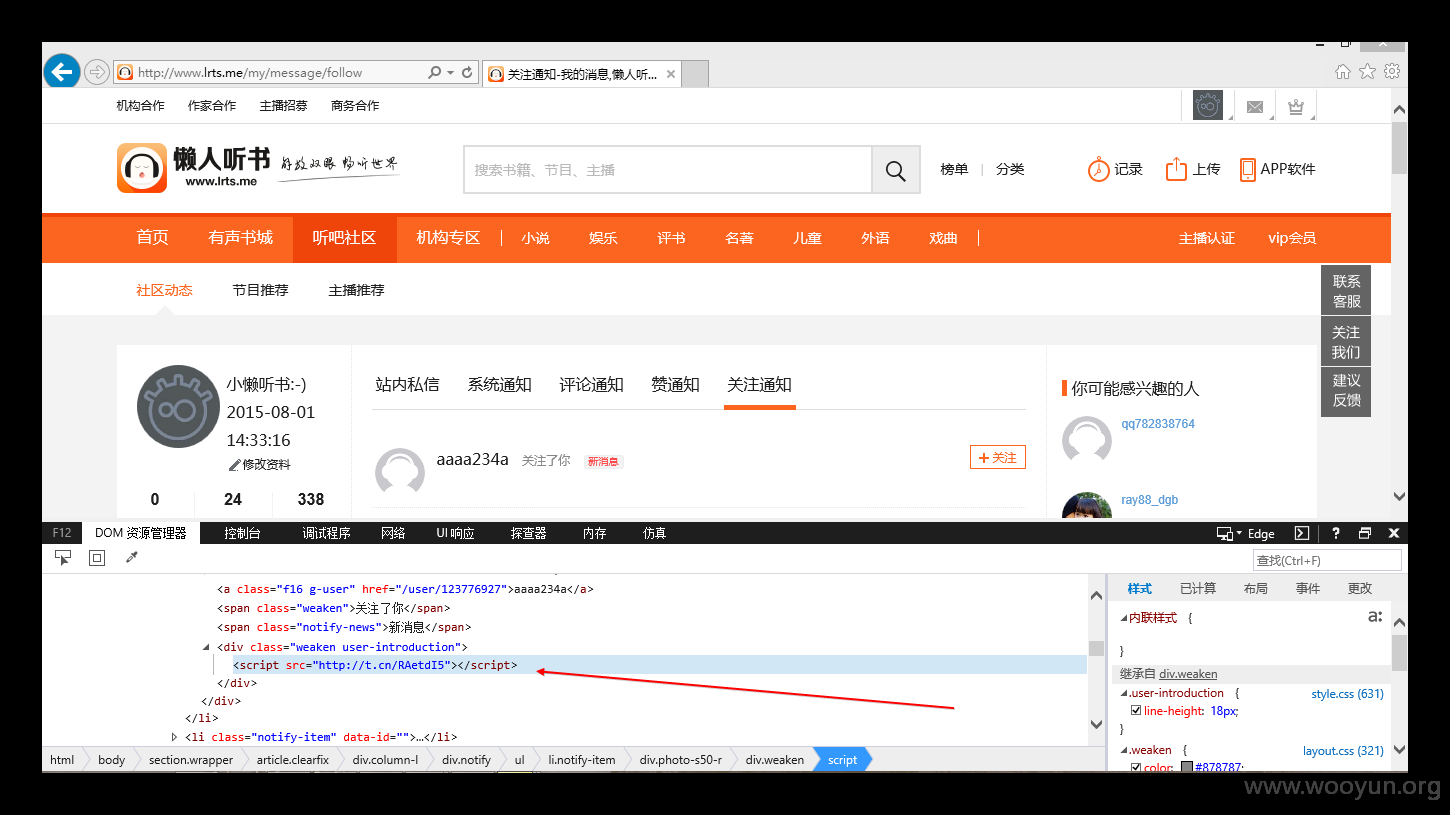Click the site search magnifier button
Viewport: 1450px width, 815px height.
[895, 170]
